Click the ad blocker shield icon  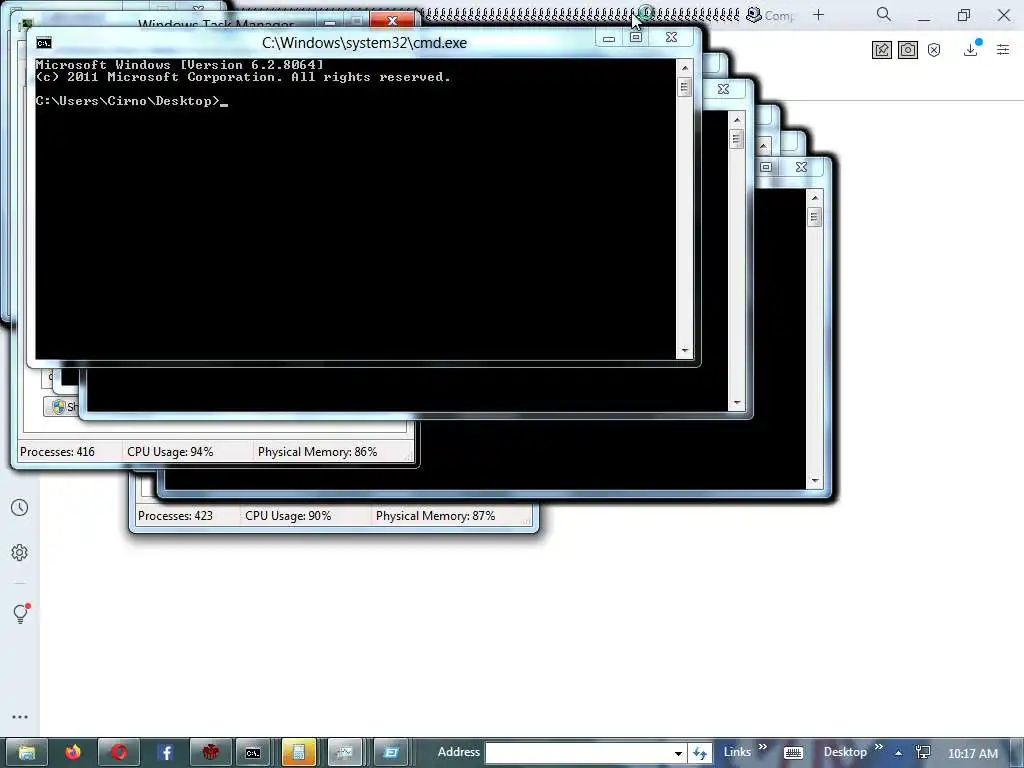[x=934, y=50]
